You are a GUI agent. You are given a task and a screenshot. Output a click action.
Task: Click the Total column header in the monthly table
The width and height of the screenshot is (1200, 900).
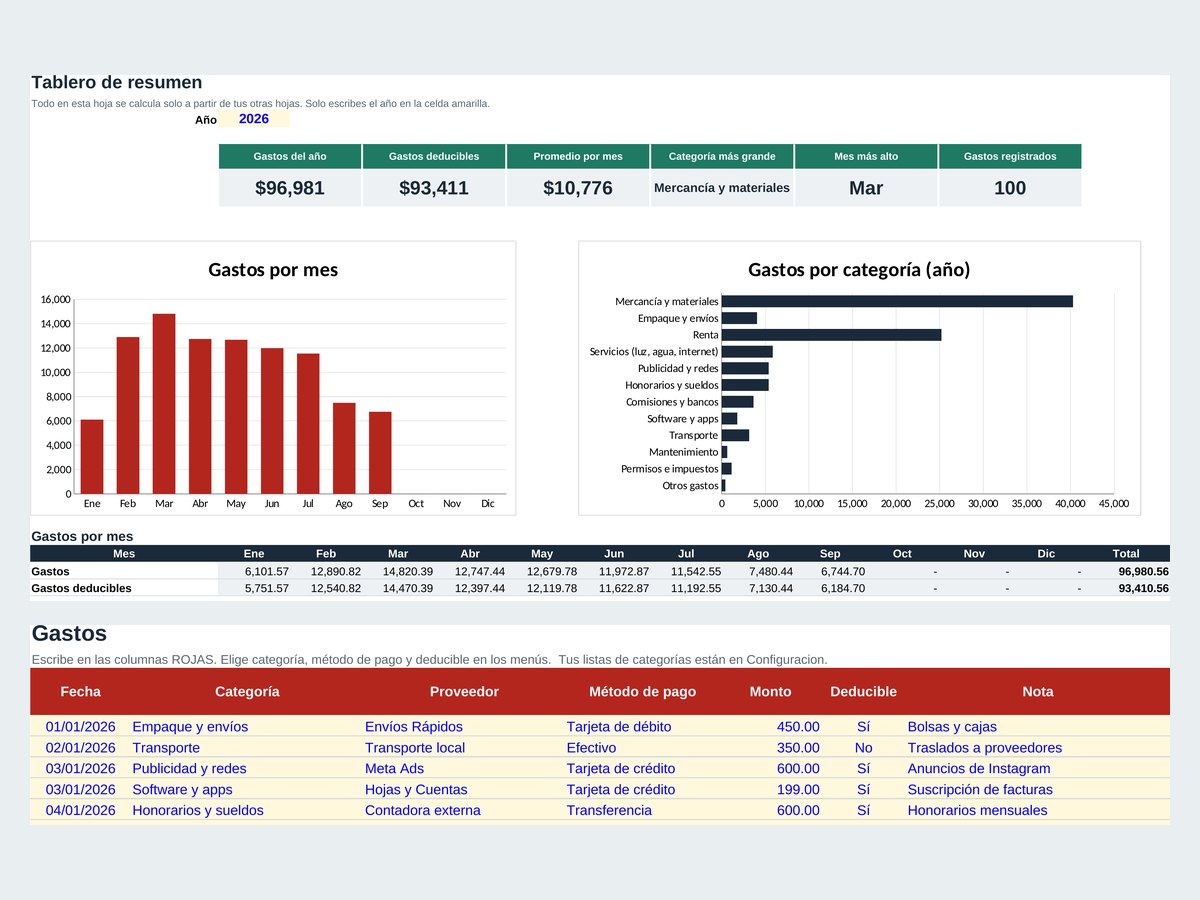tap(1126, 553)
